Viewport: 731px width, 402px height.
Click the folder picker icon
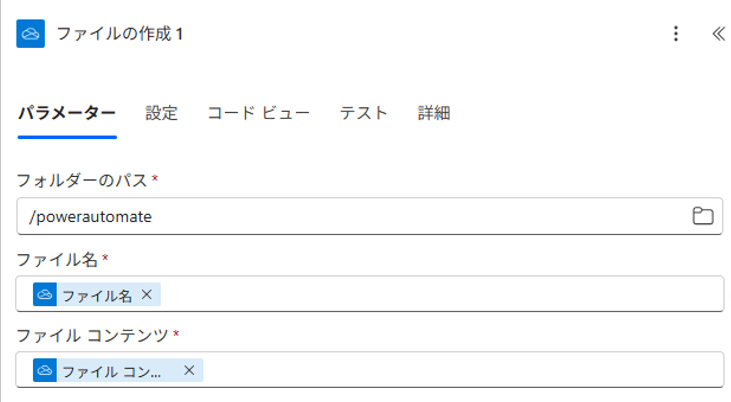point(702,216)
